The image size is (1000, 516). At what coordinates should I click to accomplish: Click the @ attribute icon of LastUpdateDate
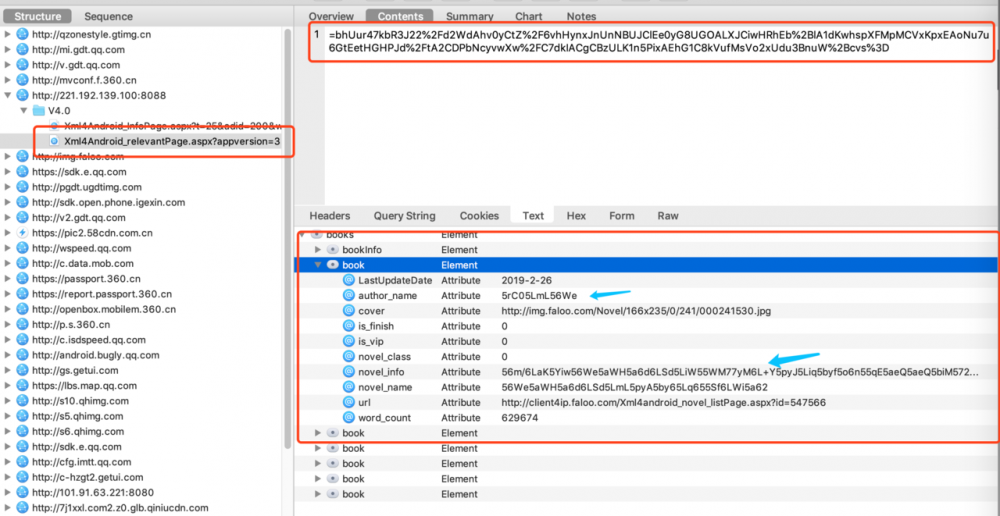tap(348, 280)
